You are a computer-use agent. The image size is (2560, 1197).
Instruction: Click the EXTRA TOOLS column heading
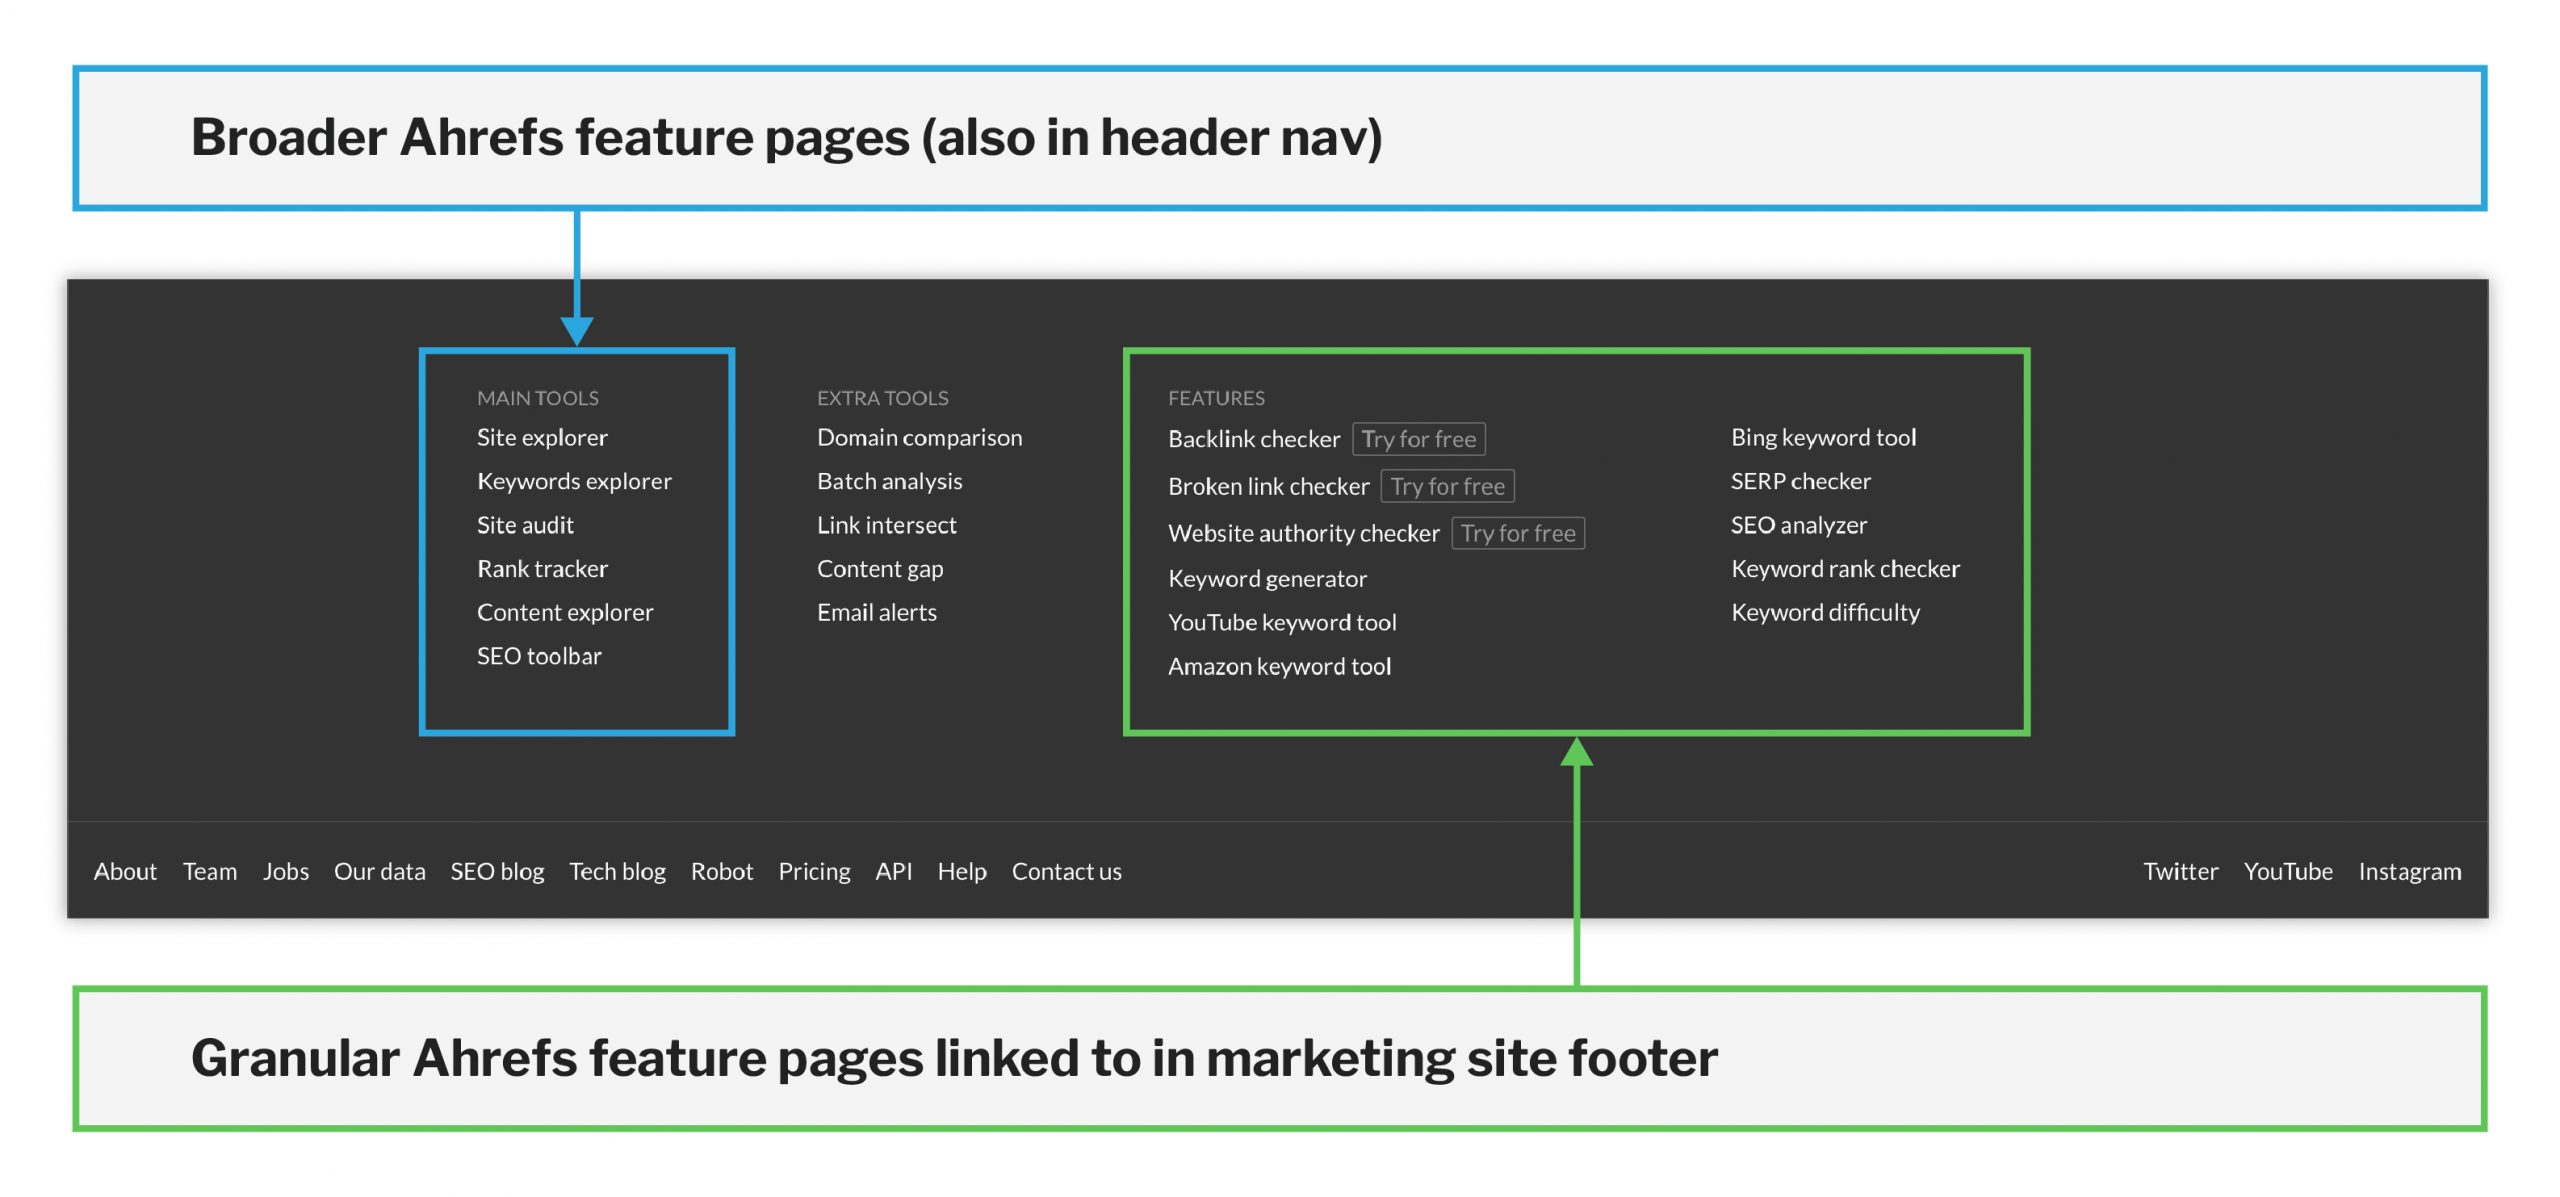coord(883,398)
